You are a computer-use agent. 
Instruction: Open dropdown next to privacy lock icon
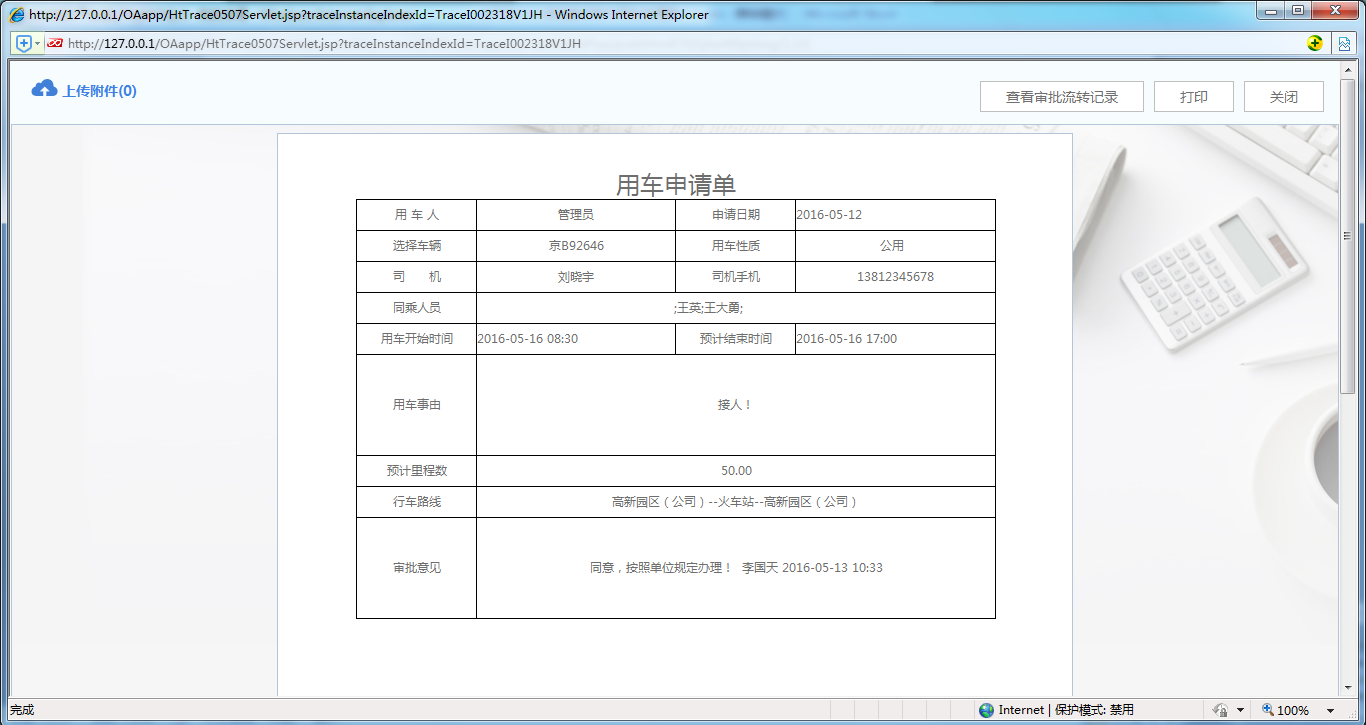point(1239,711)
